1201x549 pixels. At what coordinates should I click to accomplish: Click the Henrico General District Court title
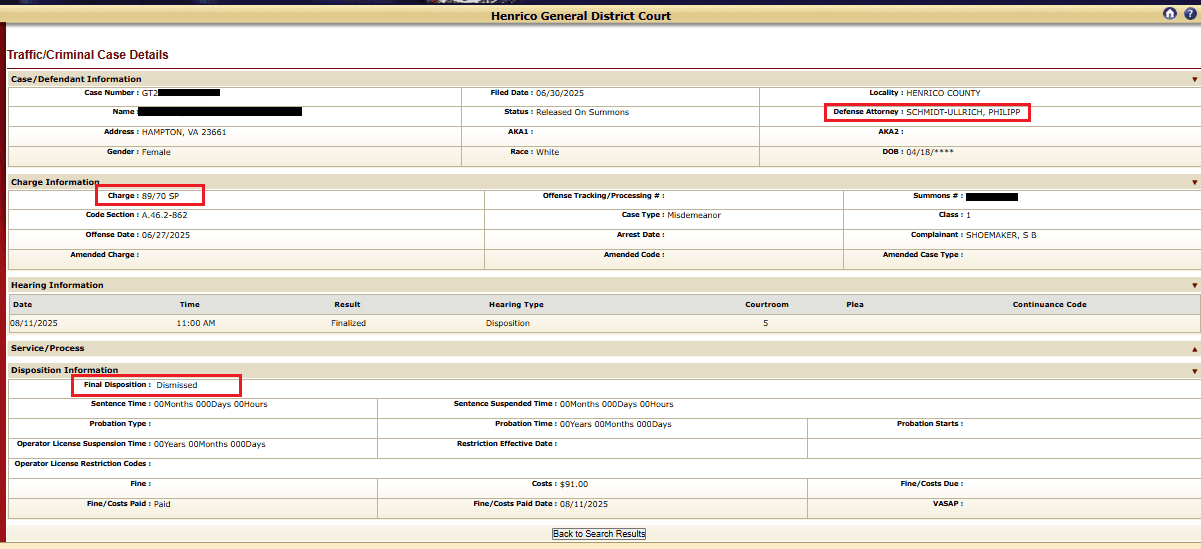[x=581, y=16]
